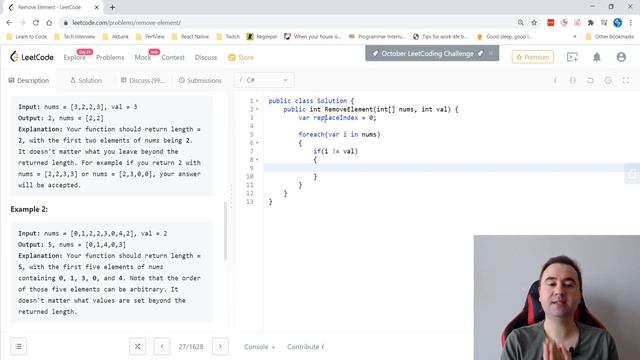The width and height of the screenshot is (640, 360).
Task: Open the Twitch bookmark folder
Action: pyautogui.click(x=228, y=37)
